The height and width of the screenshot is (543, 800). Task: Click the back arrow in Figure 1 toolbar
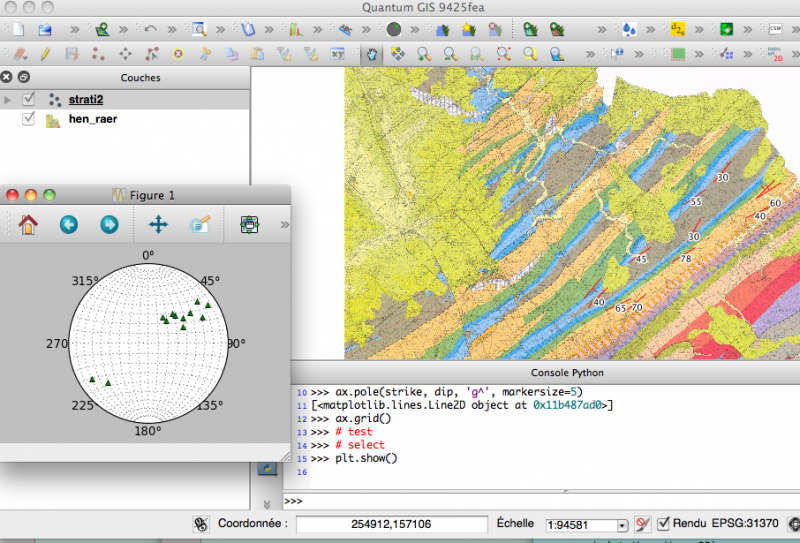point(68,225)
